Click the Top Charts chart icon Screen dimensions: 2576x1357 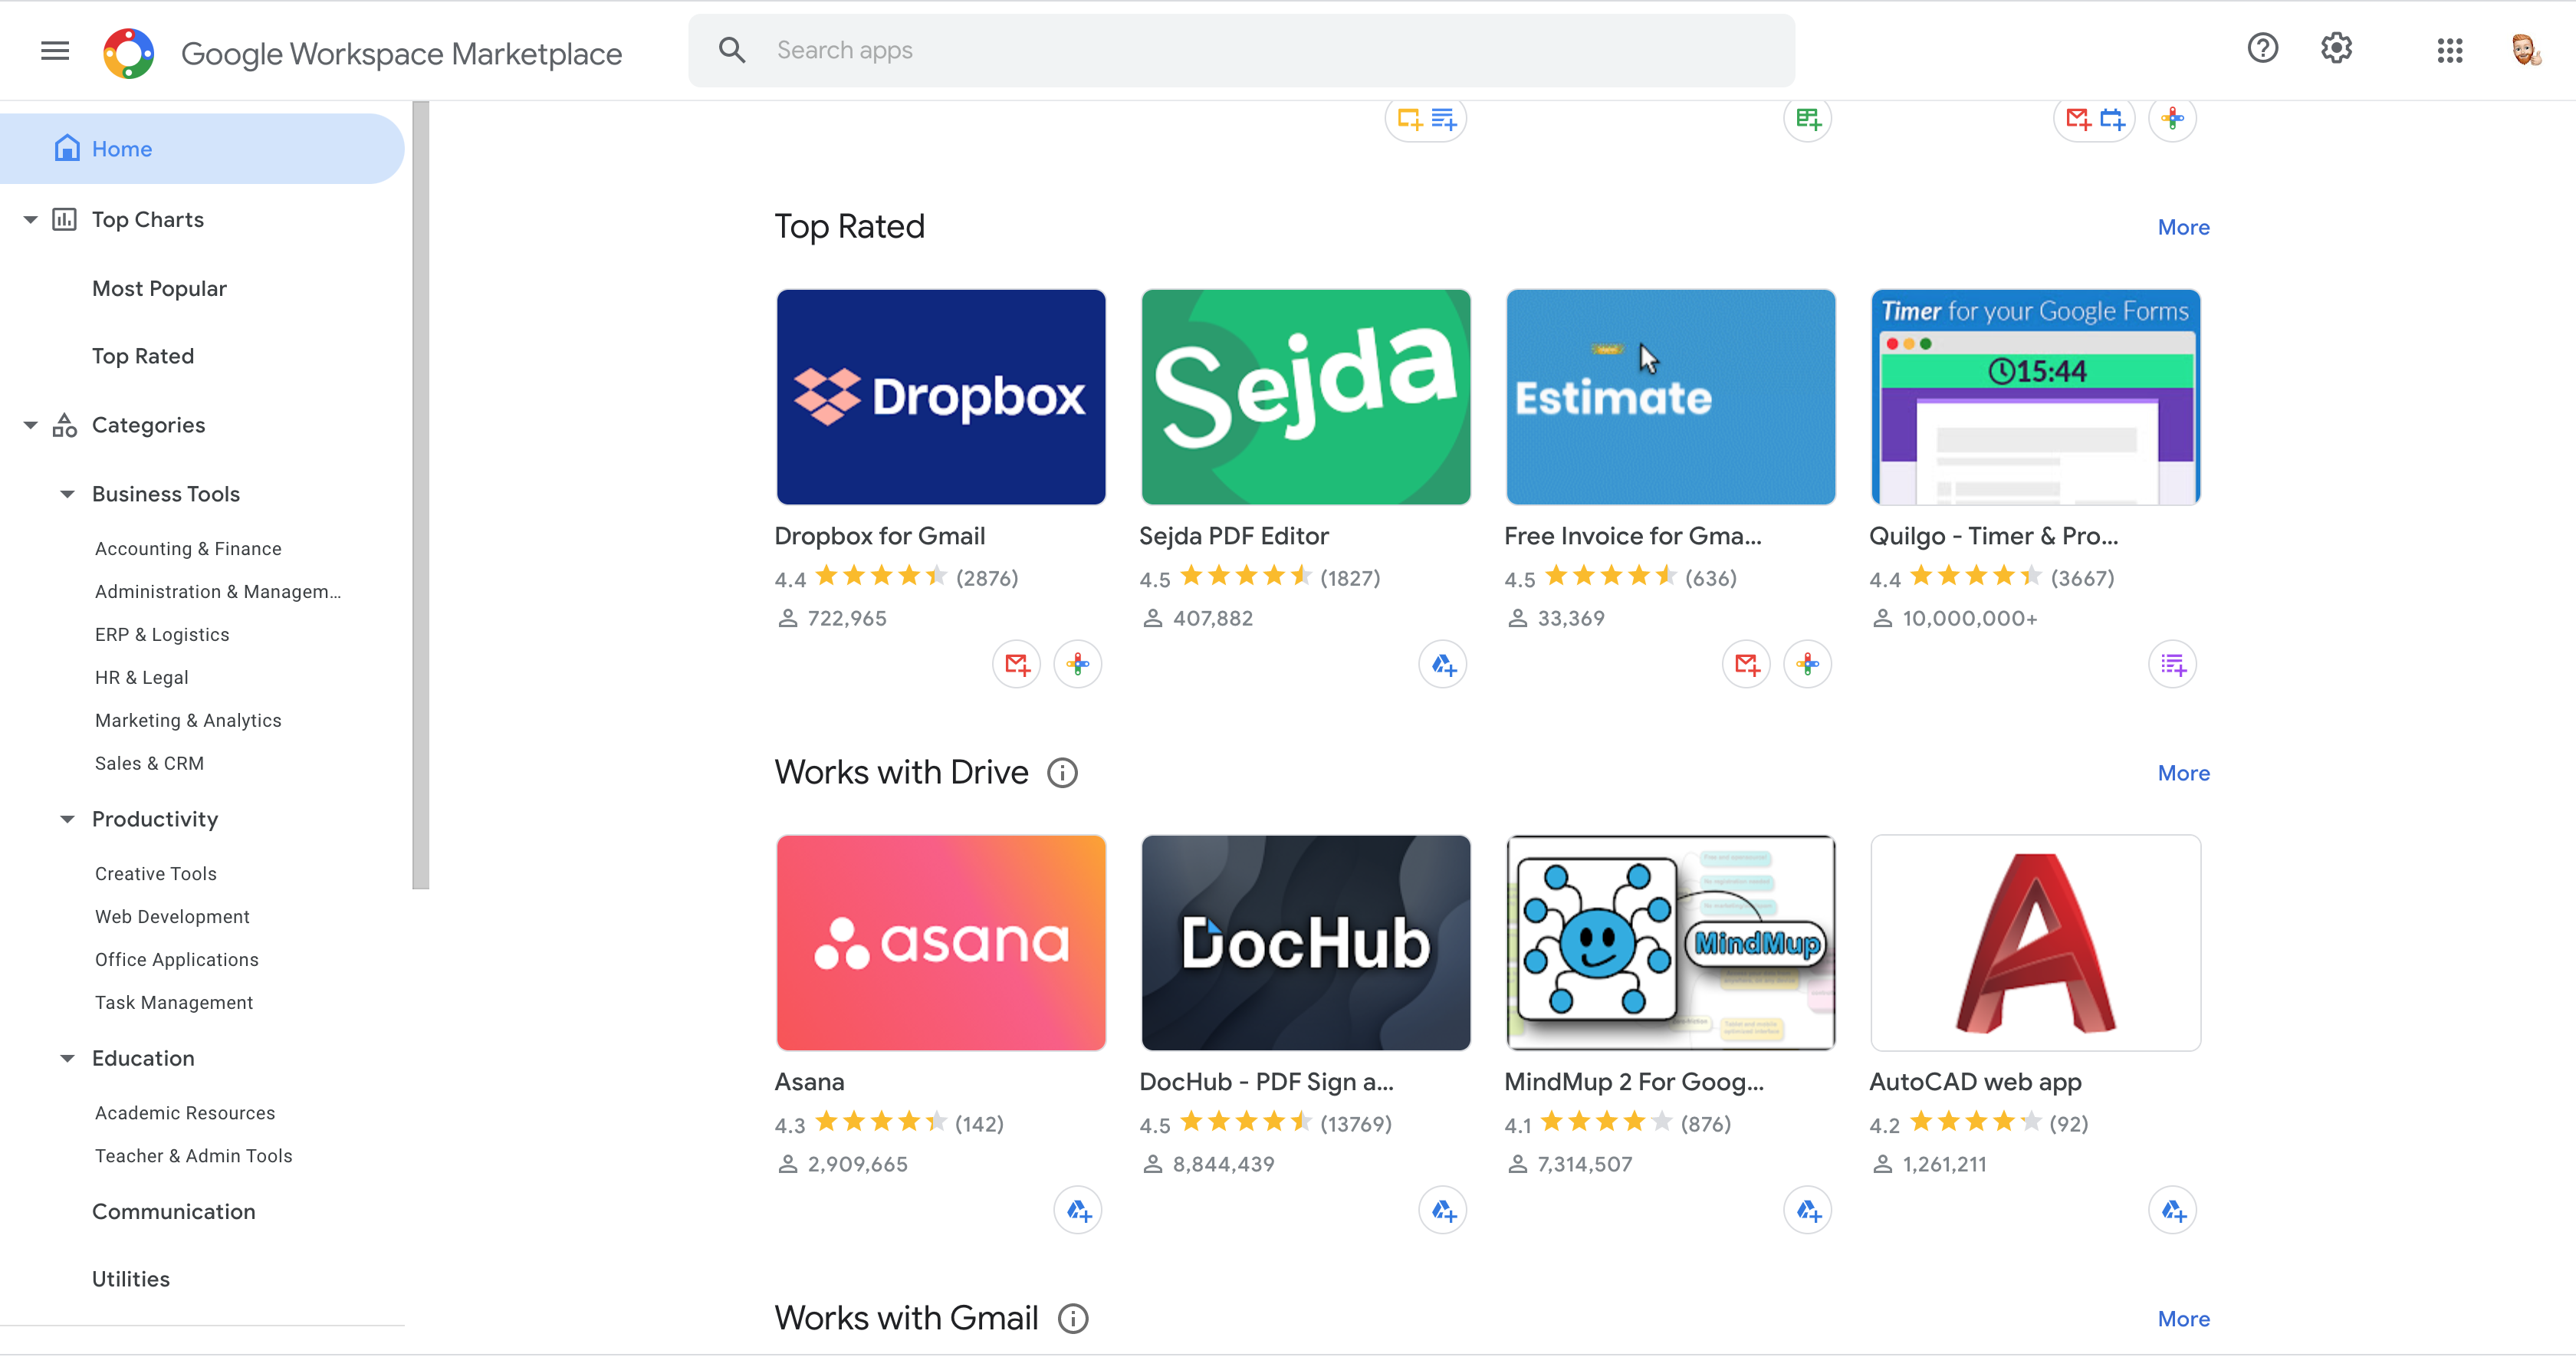point(64,219)
